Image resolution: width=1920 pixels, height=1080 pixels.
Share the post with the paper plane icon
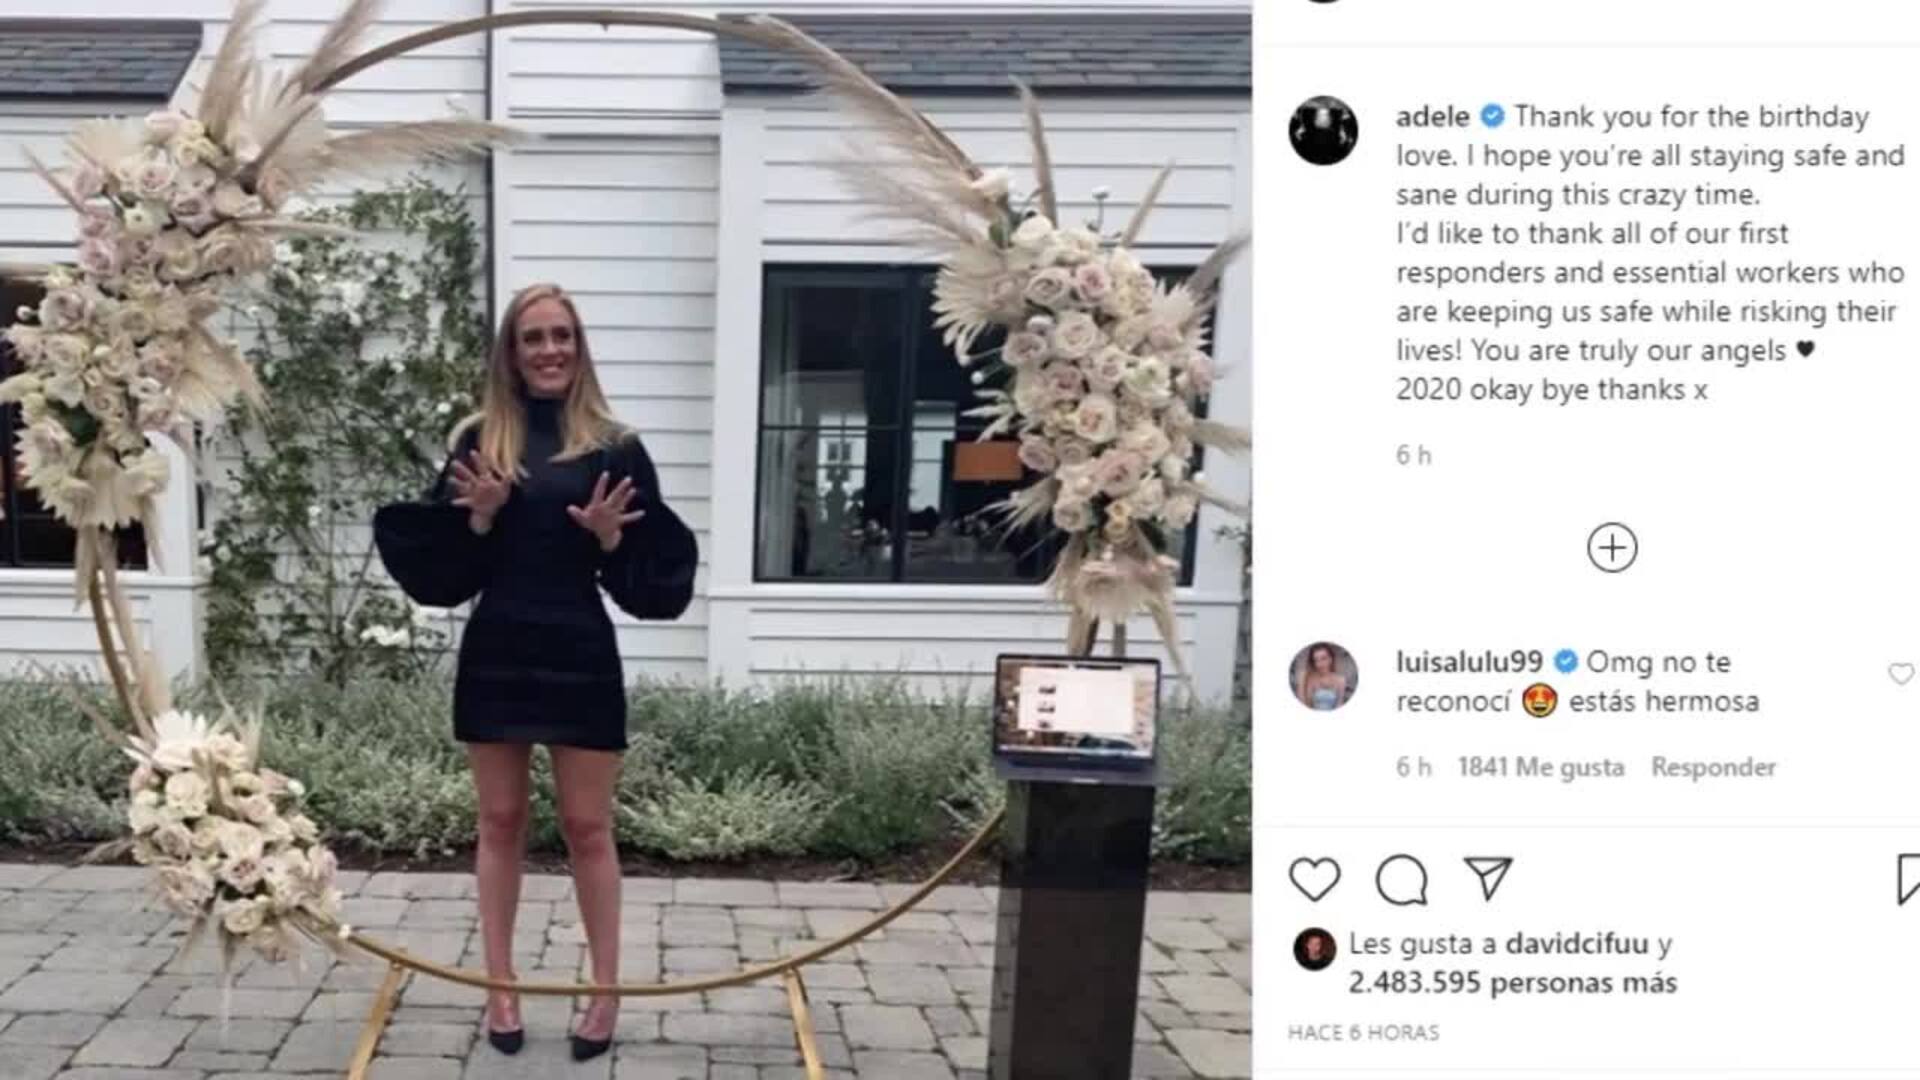click(x=1488, y=879)
